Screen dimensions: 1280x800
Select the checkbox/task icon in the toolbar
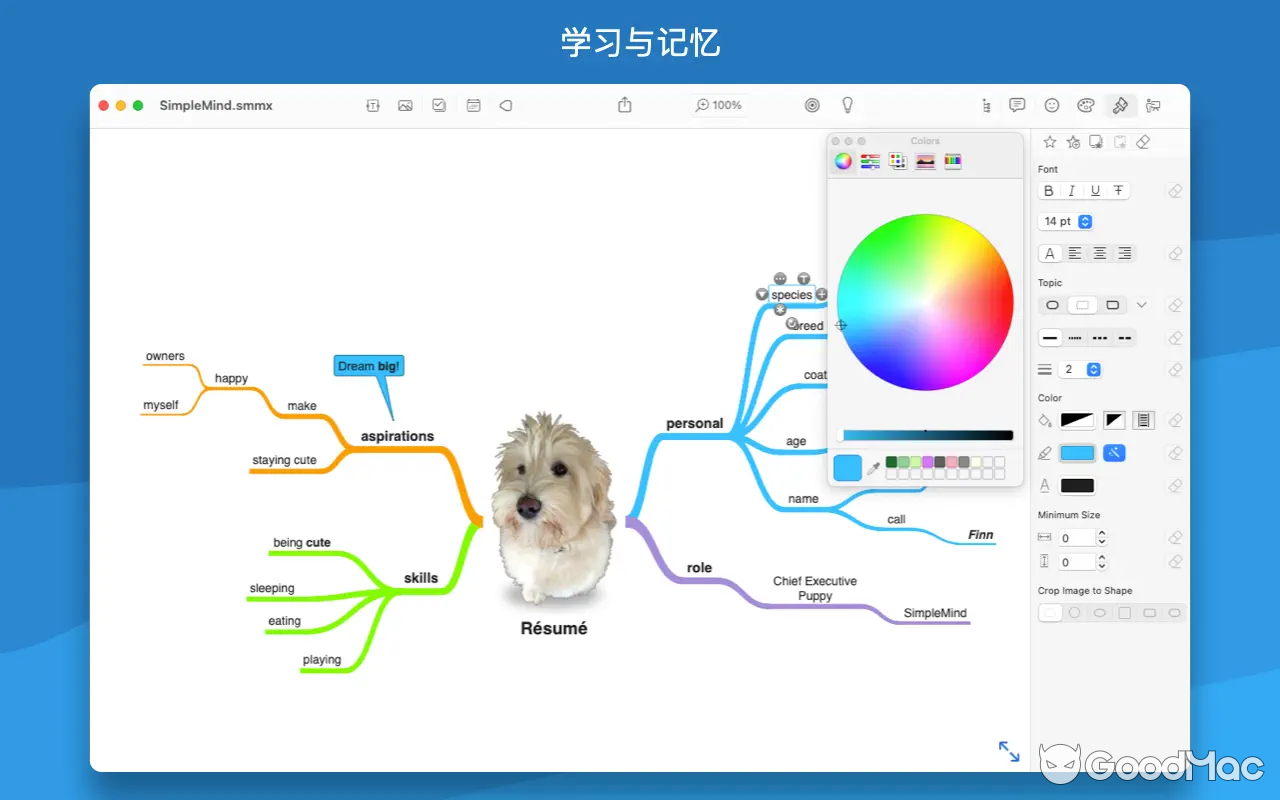[439, 105]
